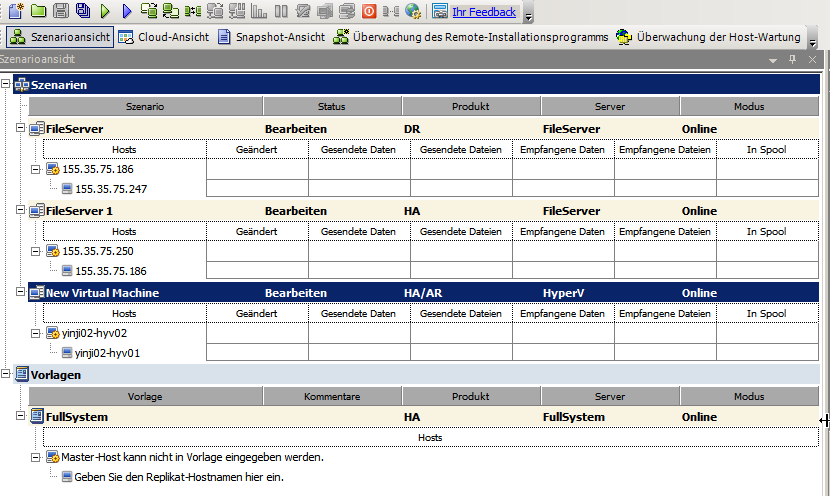Viewport: 830px width, 496px height.
Task: Click the Save All (stacked disks) icon
Action: click(83, 12)
